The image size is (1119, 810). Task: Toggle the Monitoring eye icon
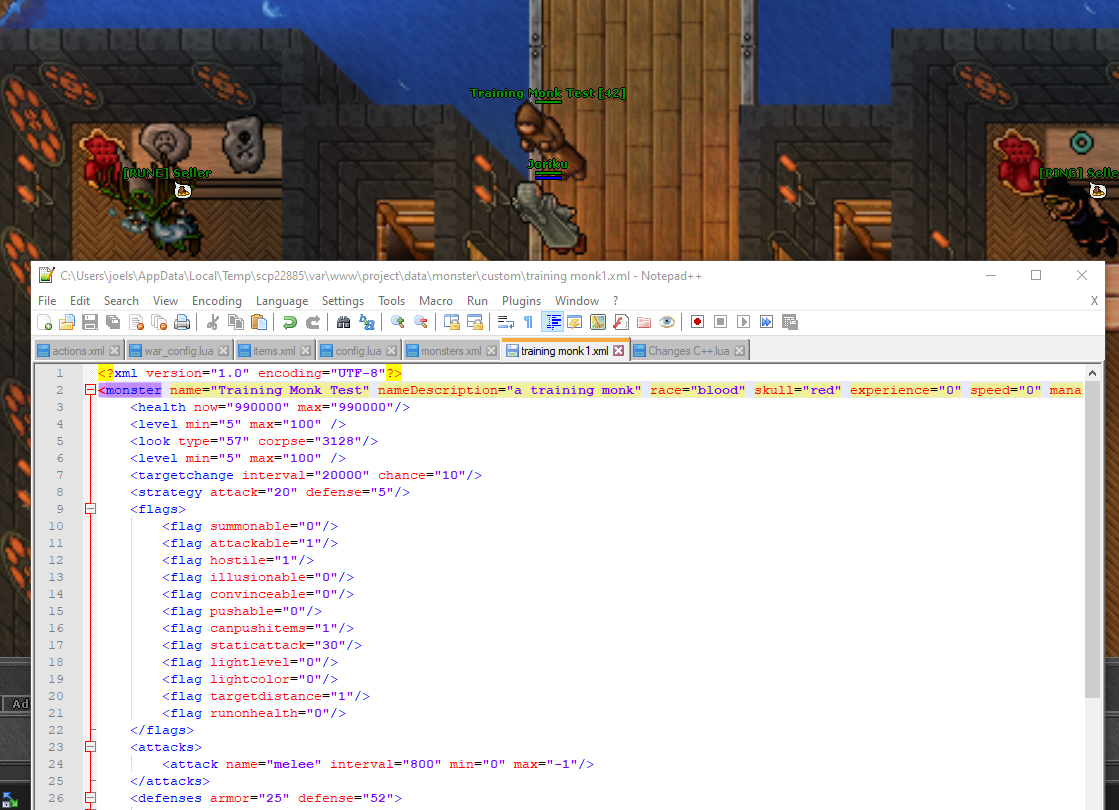coord(667,323)
